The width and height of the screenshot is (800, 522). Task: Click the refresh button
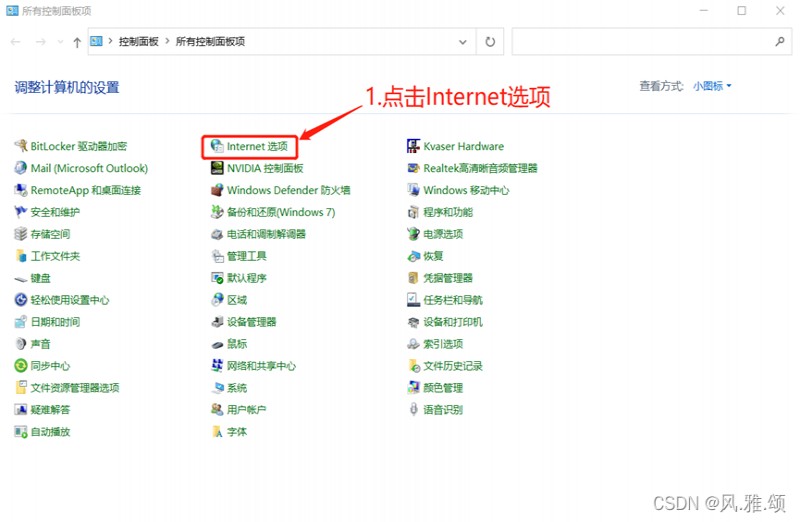(490, 42)
